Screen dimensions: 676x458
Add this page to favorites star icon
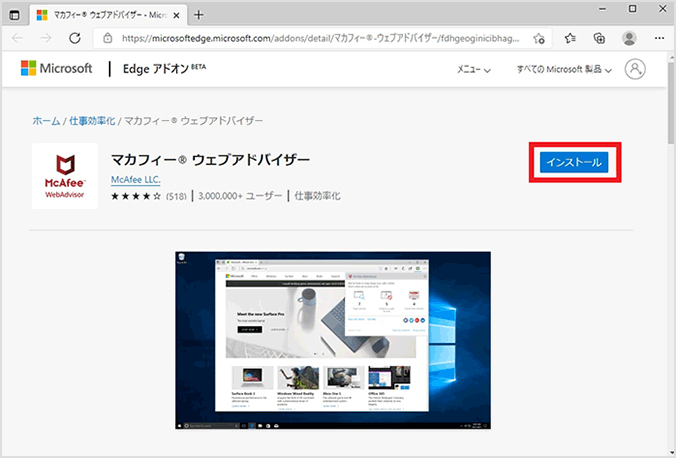point(538,38)
